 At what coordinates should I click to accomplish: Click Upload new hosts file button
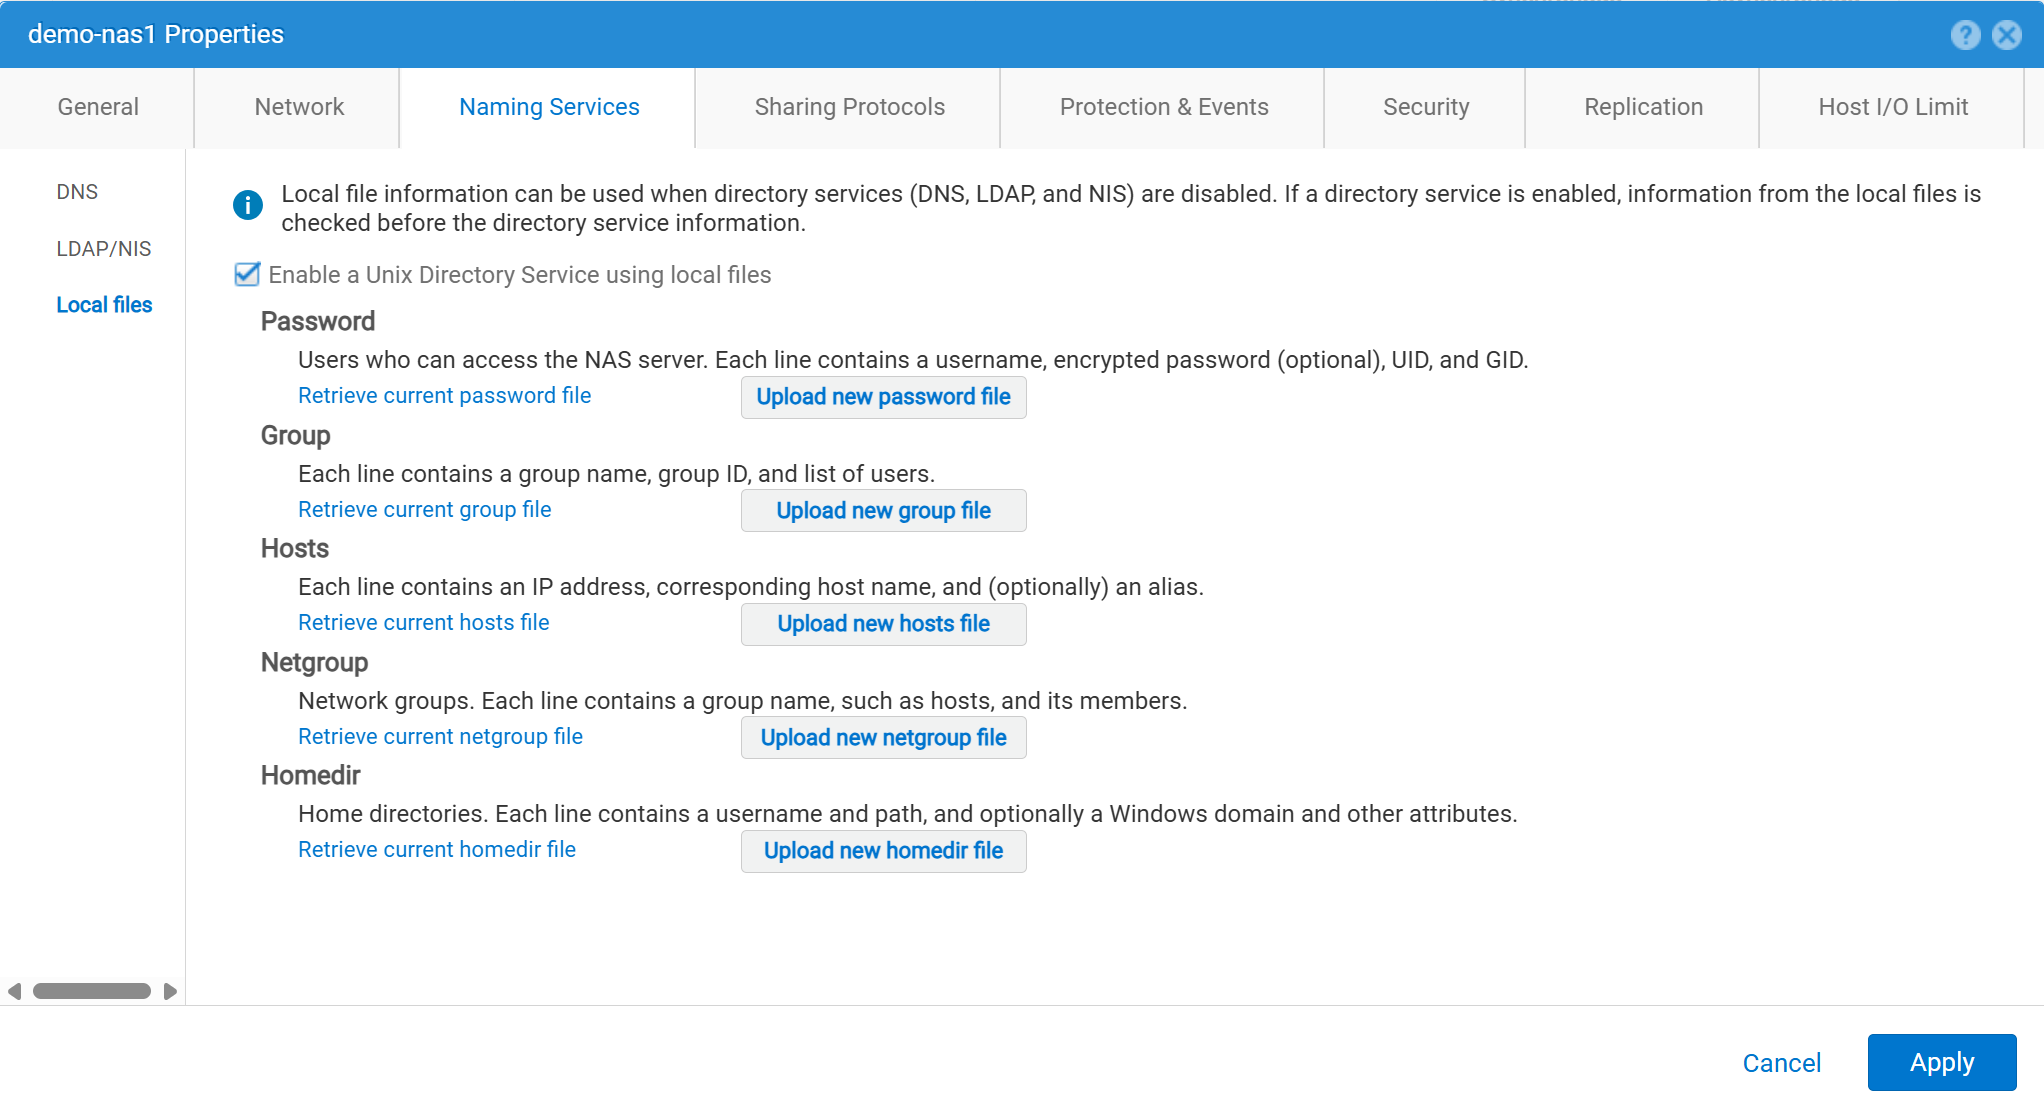883,624
